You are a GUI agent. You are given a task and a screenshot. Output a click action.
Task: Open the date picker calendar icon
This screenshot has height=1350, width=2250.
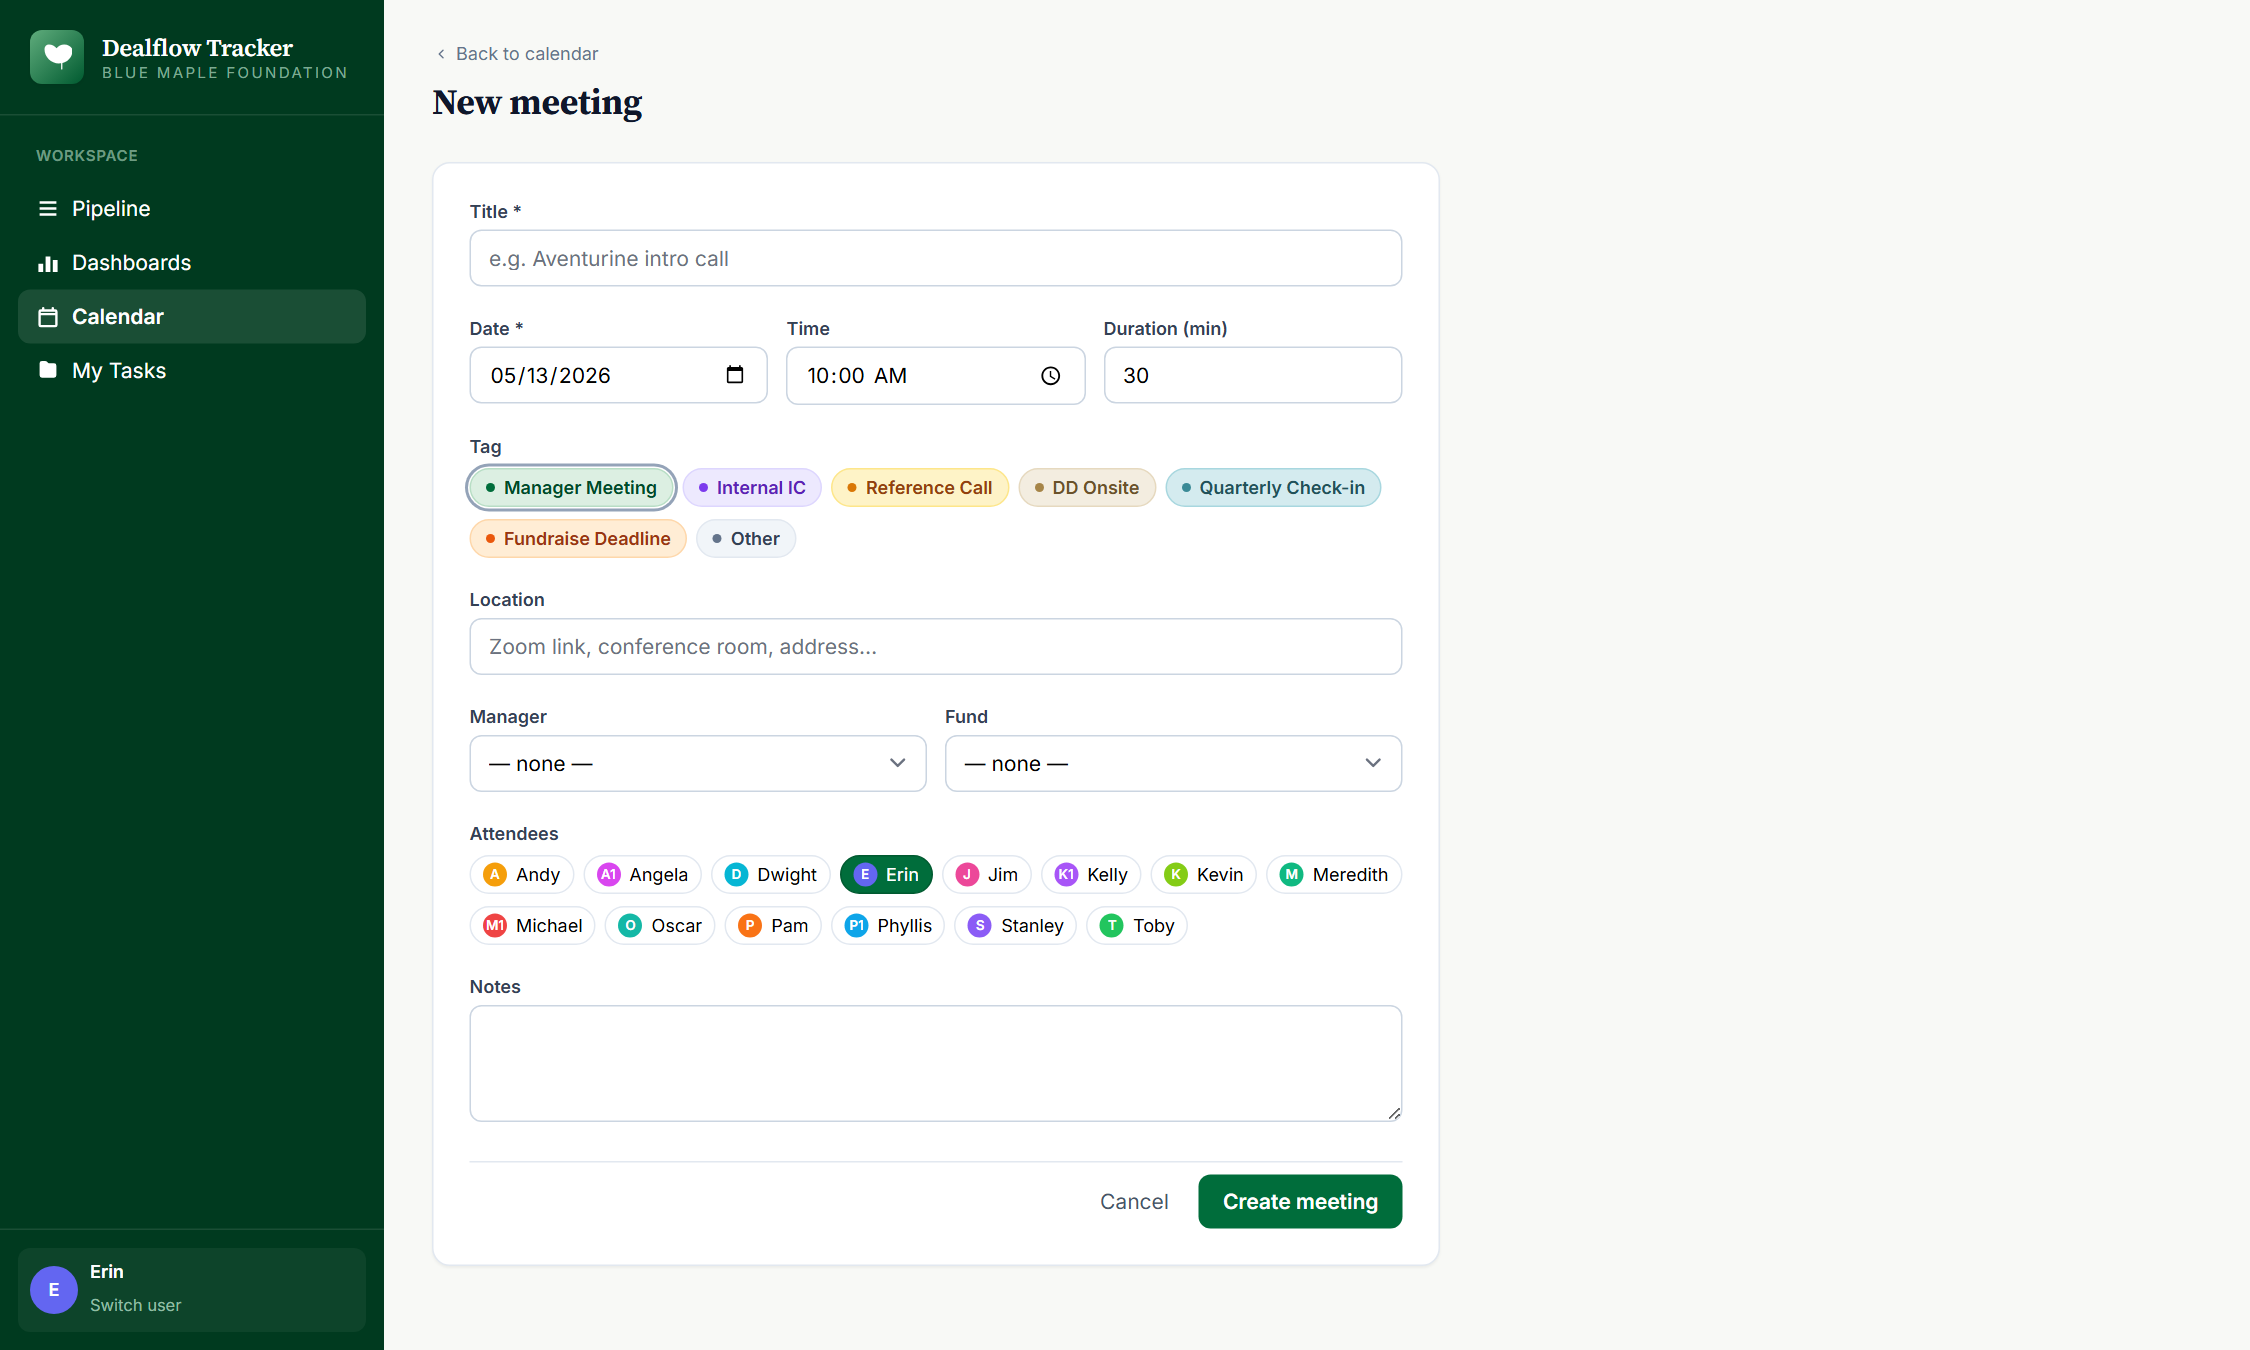click(735, 375)
